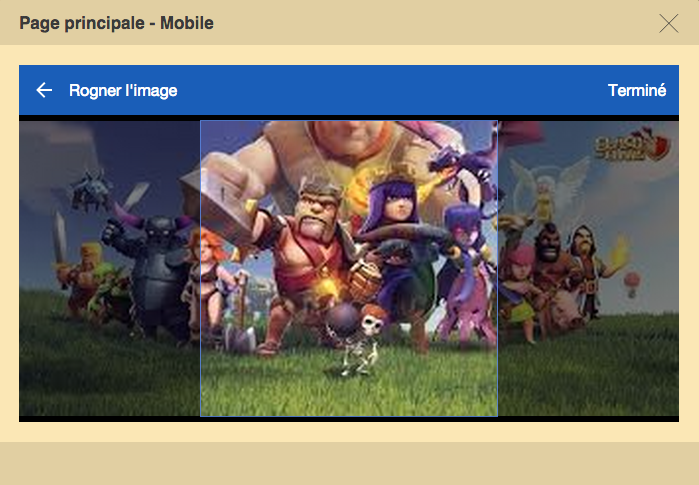699x485 pixels.
Task: Click the Page principale - Mobile title text
Action: click(116, 23)
